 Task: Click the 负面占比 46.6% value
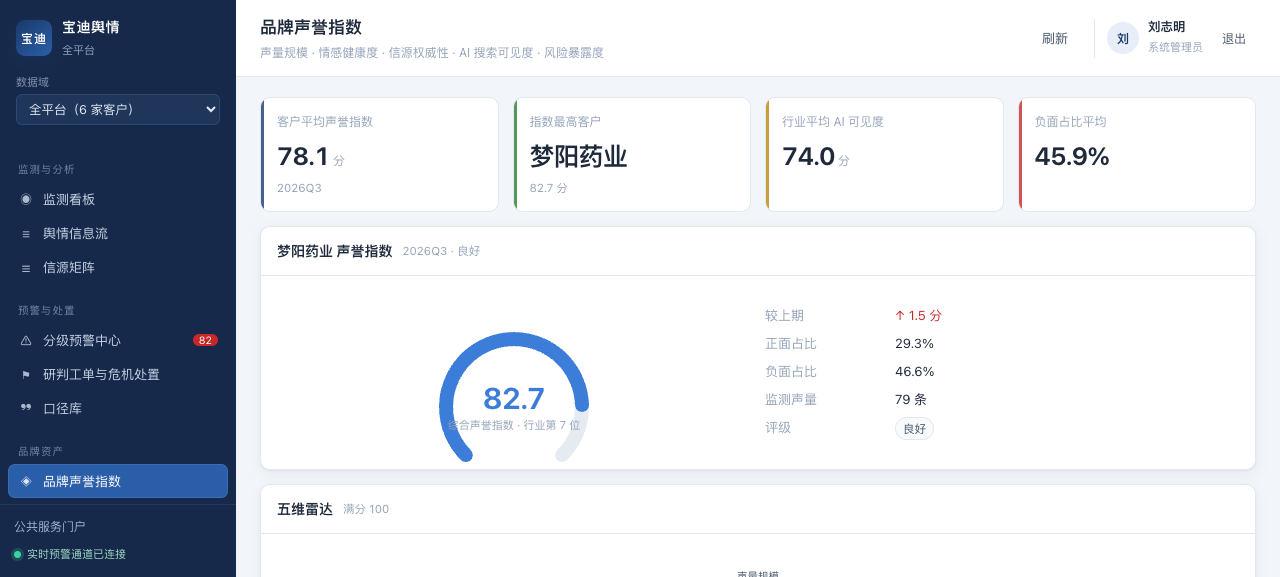[x=914, y=371]
